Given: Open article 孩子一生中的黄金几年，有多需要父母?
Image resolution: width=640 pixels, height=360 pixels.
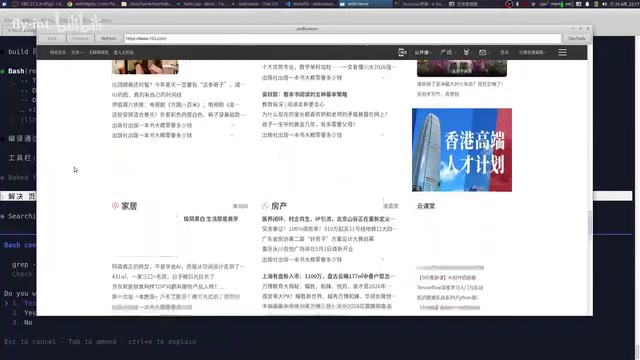Looking at the screenshot, I should 309,124.
